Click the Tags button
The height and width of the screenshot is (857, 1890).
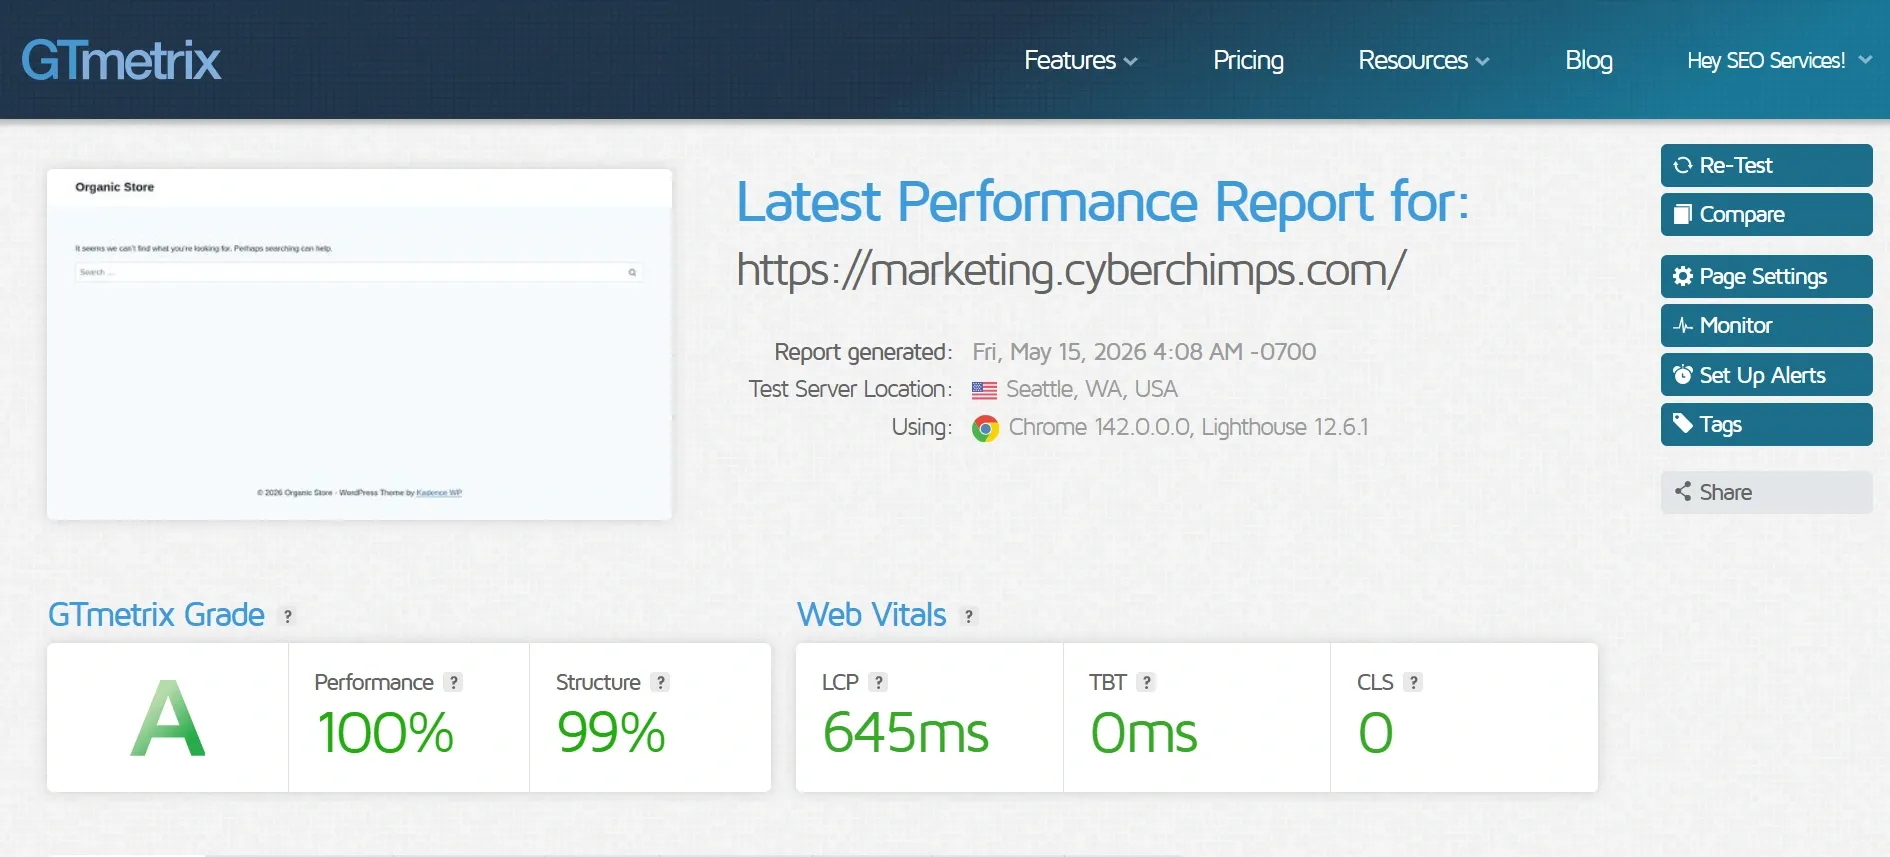coord(1767,424)
